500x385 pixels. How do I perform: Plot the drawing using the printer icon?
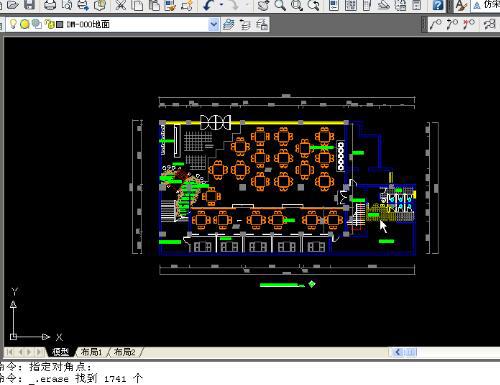coord(50,5)
